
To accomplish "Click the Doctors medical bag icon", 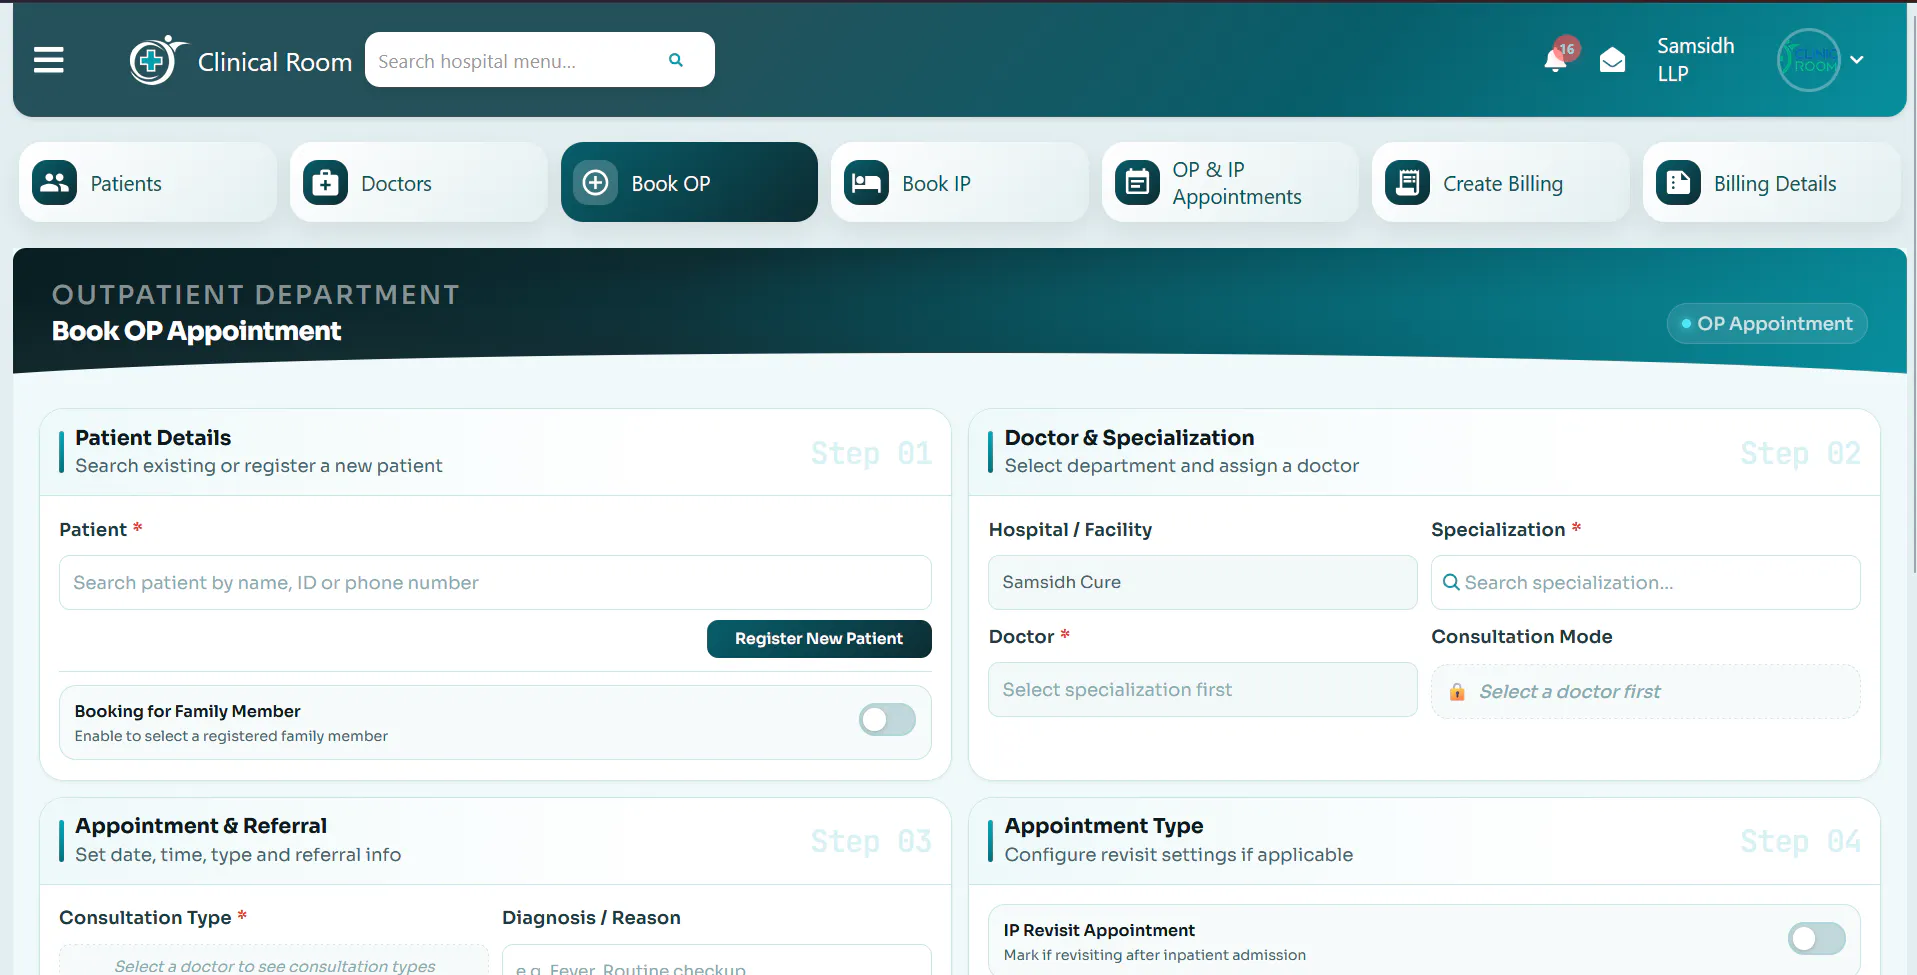I will 325,183.
